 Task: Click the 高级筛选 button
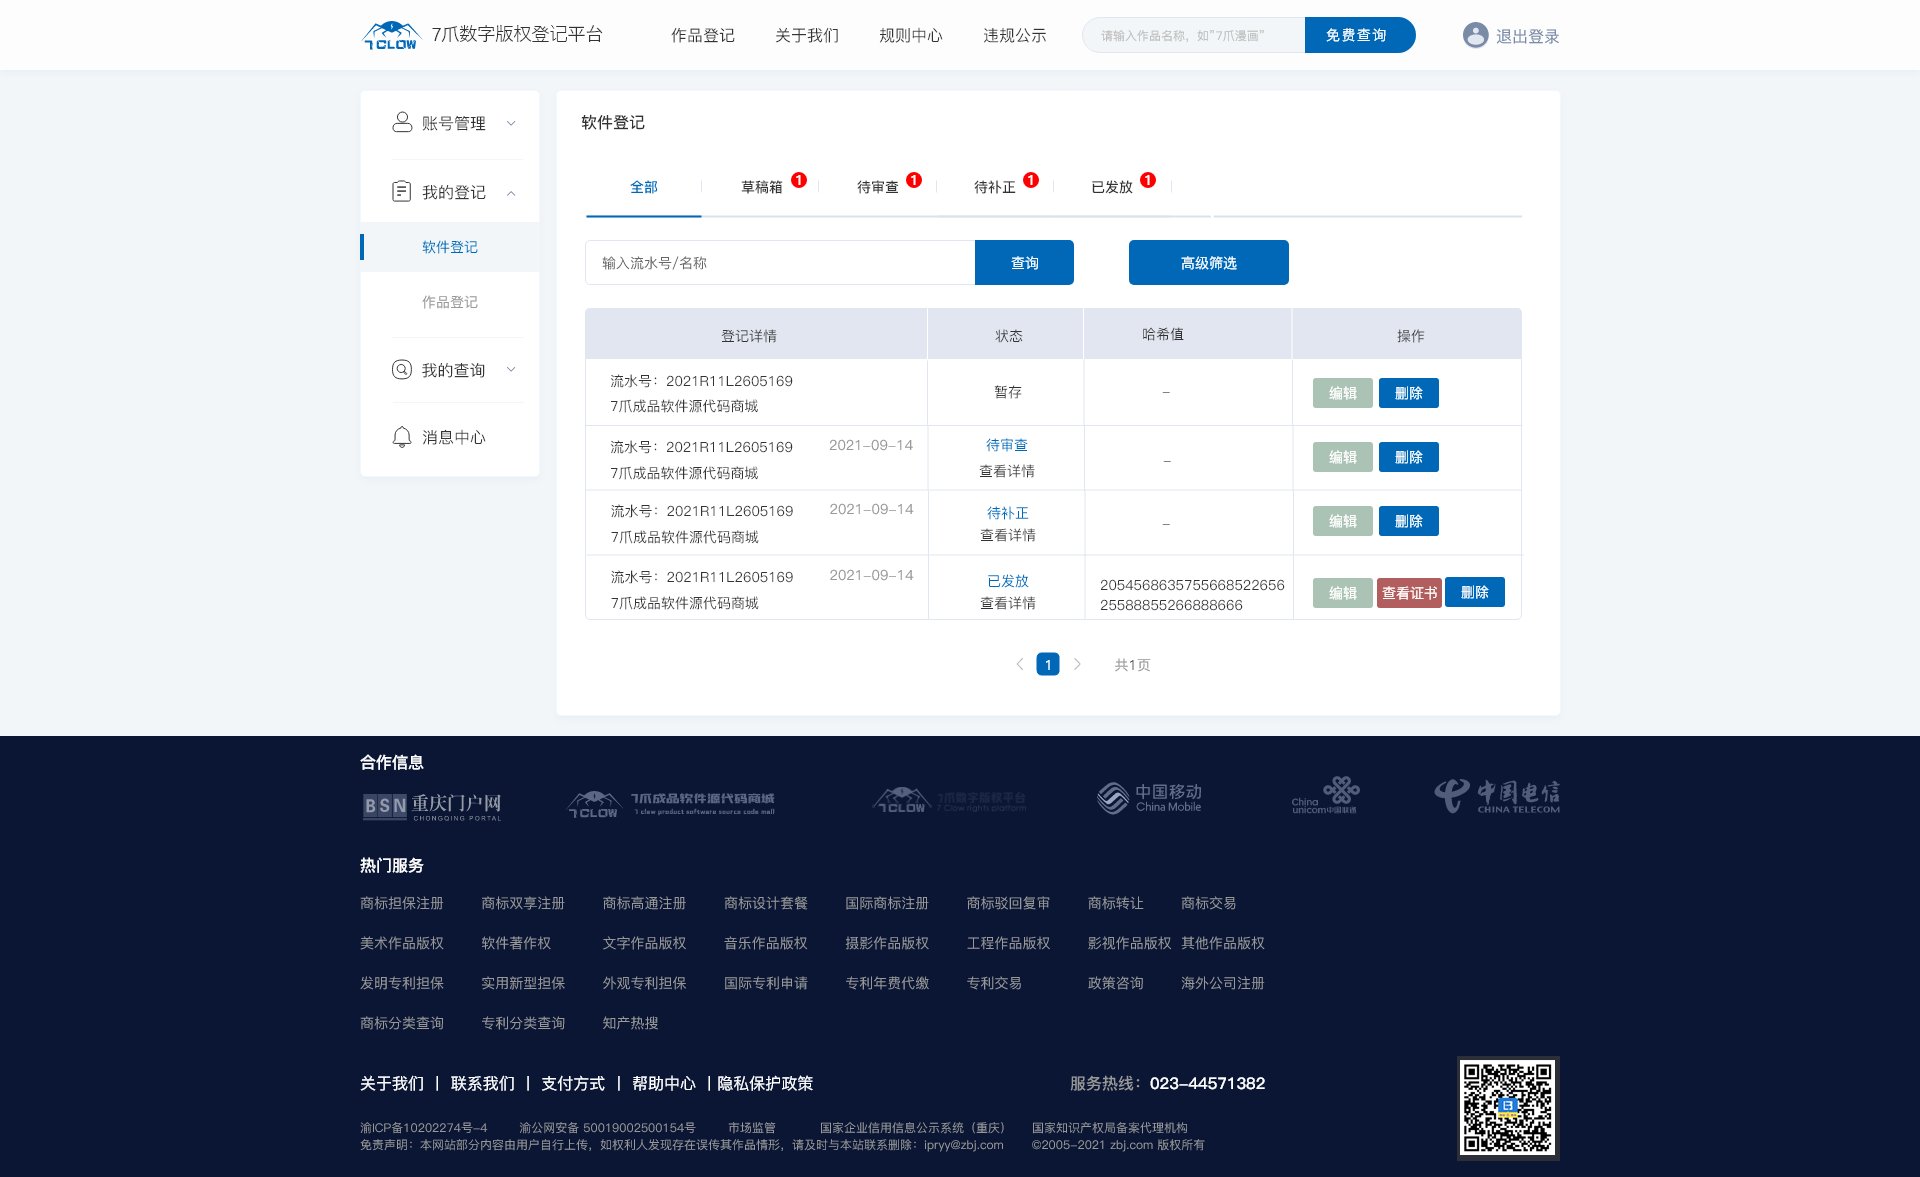click(1208, 262)
